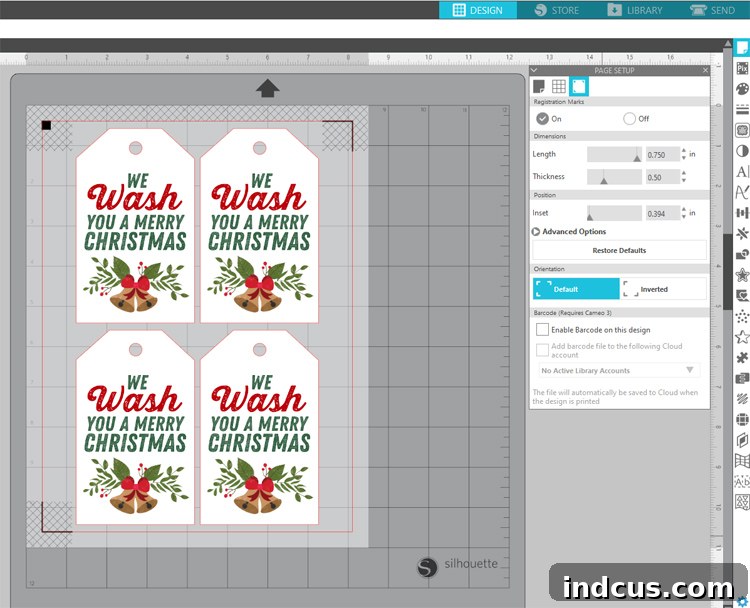Open the Offset star icon

point(742,275)
